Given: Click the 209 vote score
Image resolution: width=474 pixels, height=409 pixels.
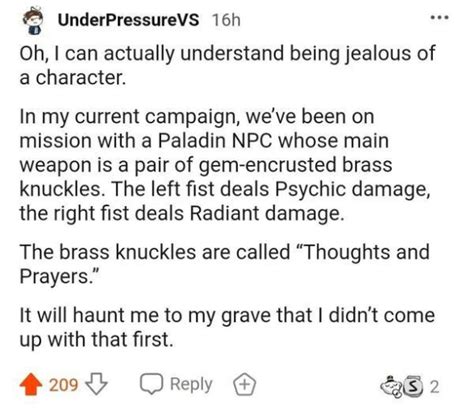Looking at the screenshot, I should (x=64, y=385).
